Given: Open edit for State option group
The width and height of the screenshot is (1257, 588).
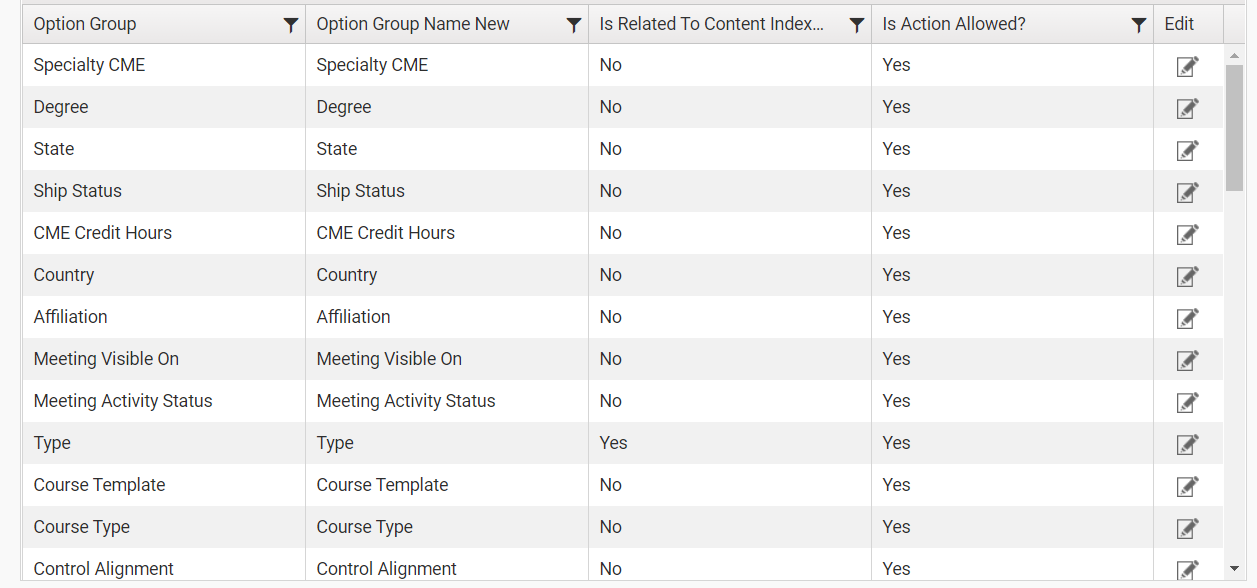Looking at the screenshot, I should click(1187, 150).
